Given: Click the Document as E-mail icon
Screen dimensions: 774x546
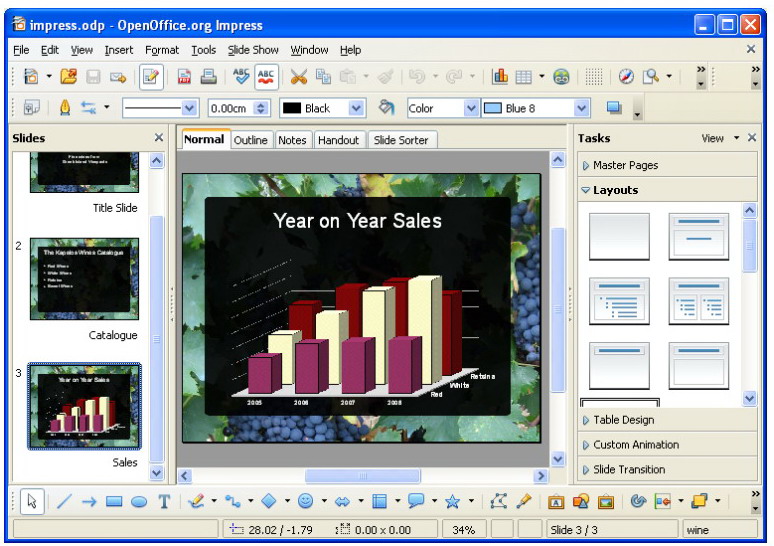Looking at the screenshot, I should pyautogui.click(x=118, y=77).
